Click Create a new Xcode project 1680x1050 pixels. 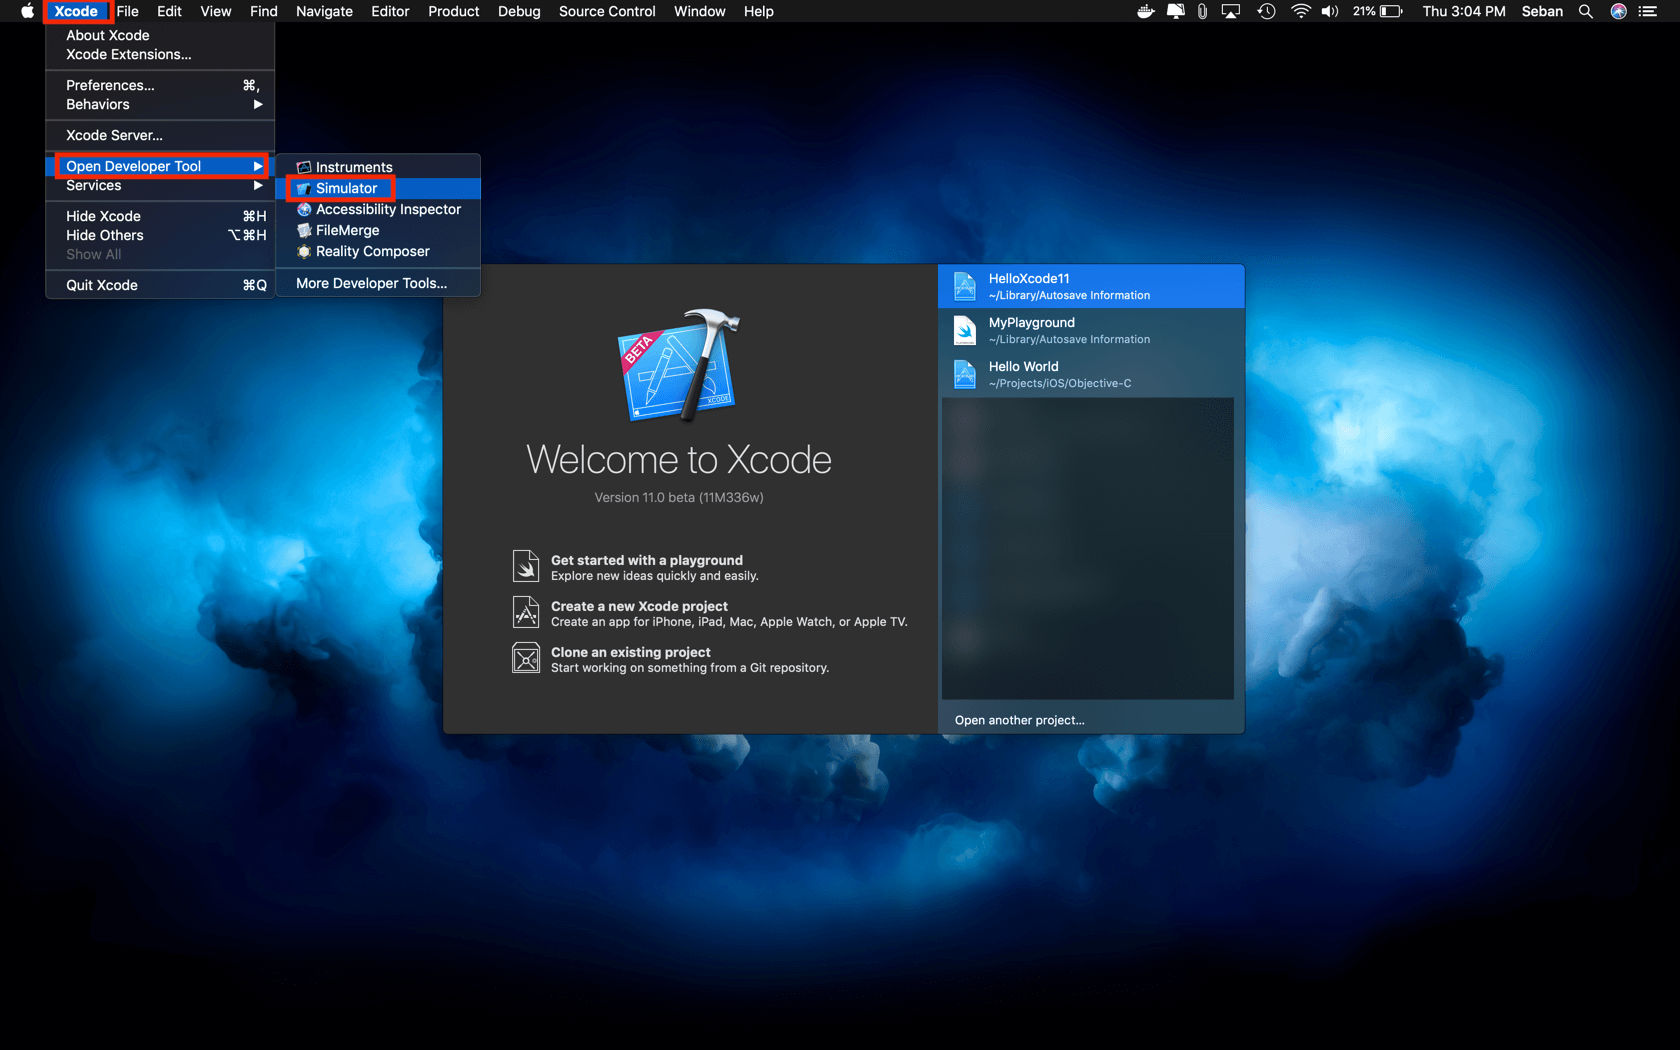click(639, 606)
